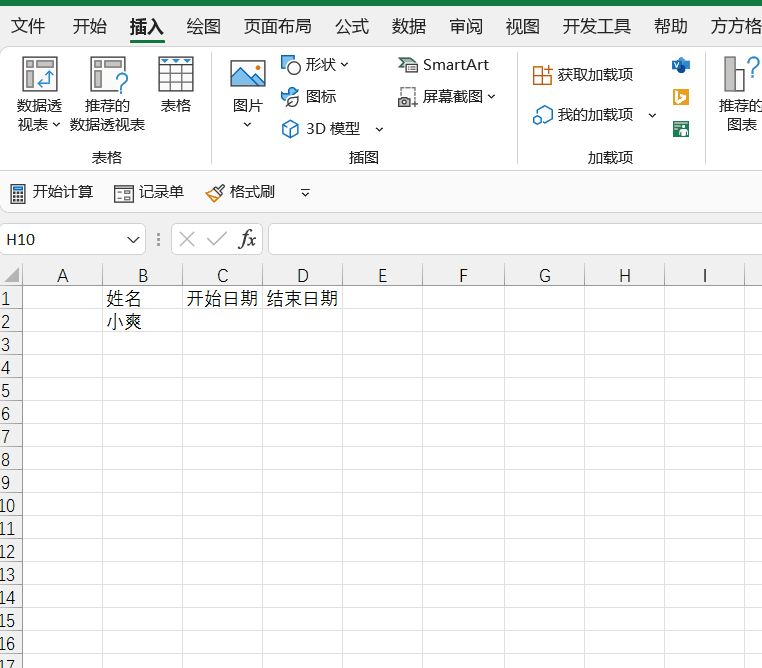
Task: Select column C header
Action: coord(223,275)
